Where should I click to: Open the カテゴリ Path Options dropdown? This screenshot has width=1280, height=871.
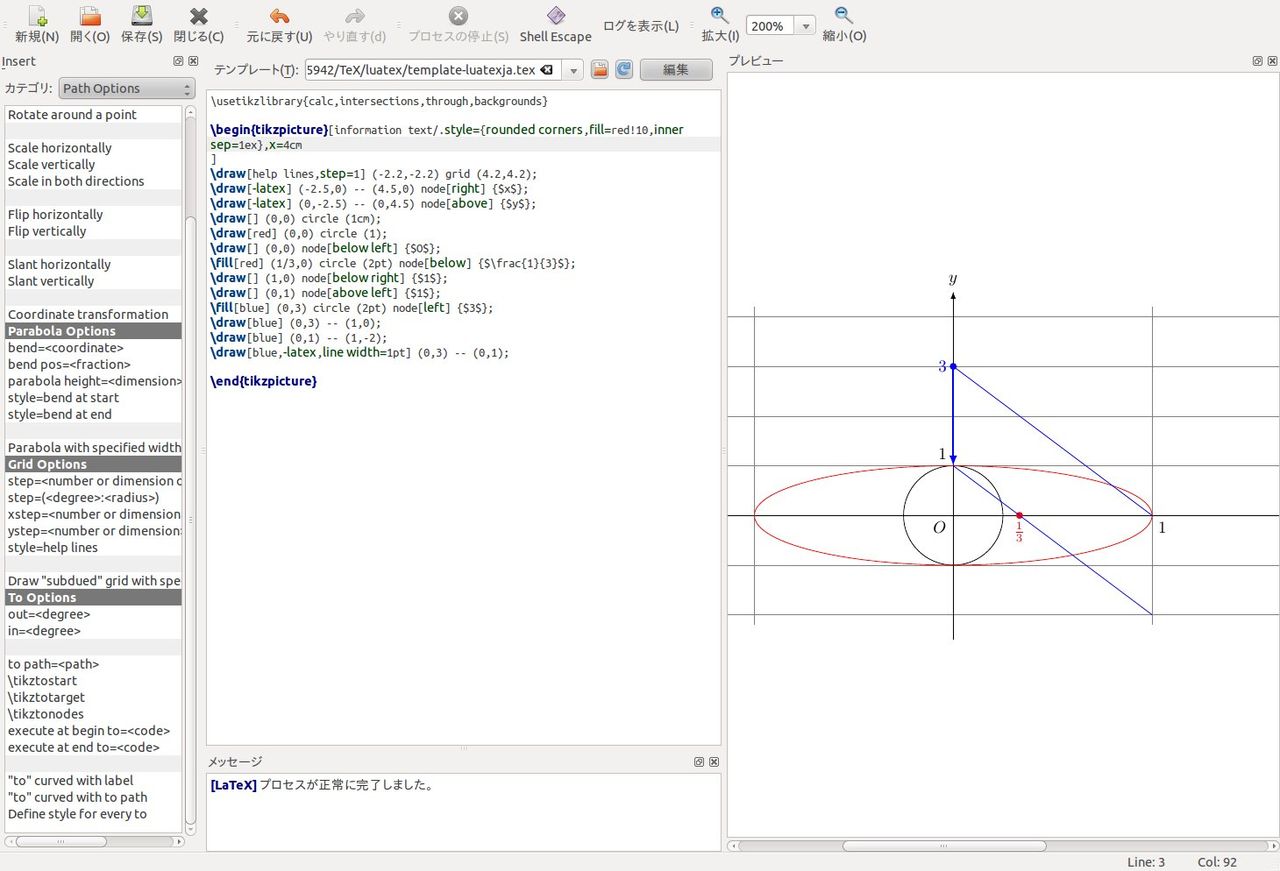(x=127, y=88)
